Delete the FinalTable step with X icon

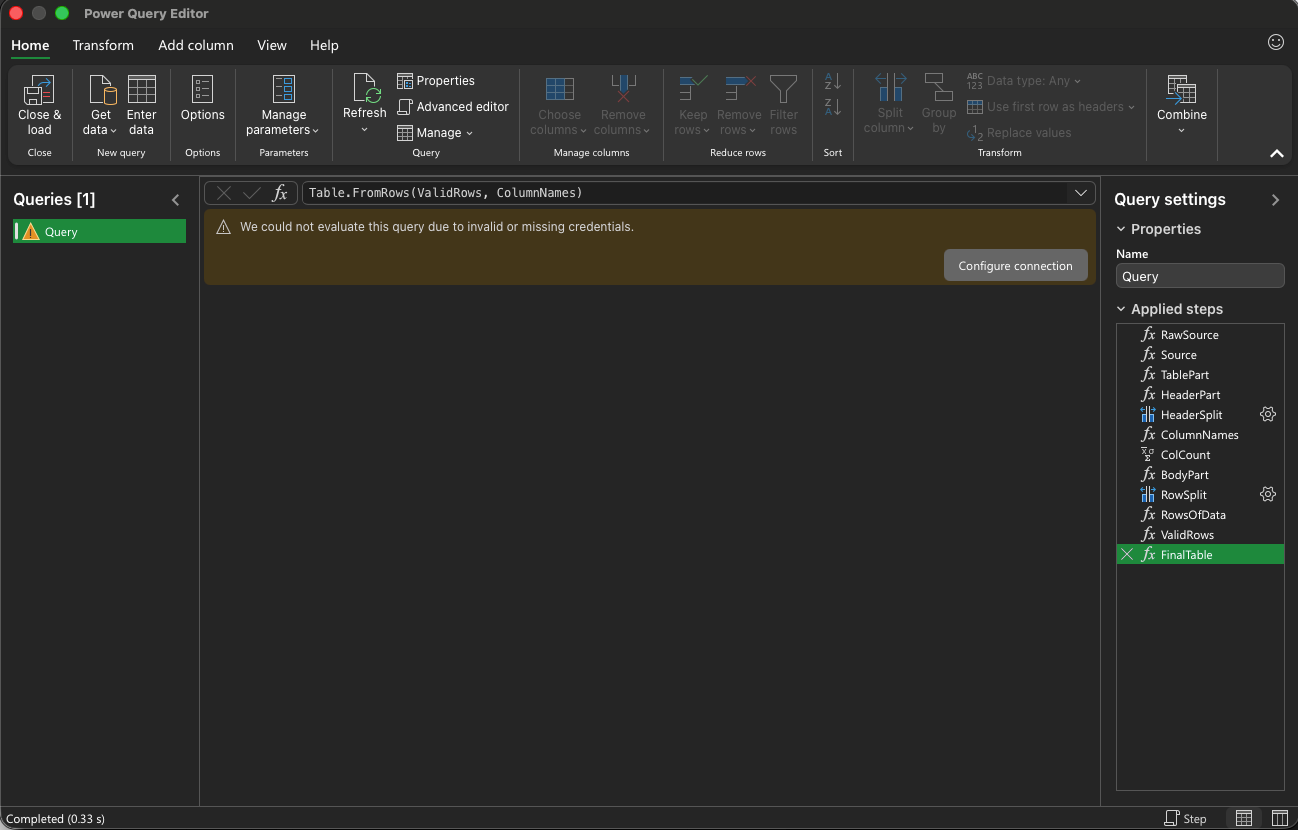point(1128,555)
